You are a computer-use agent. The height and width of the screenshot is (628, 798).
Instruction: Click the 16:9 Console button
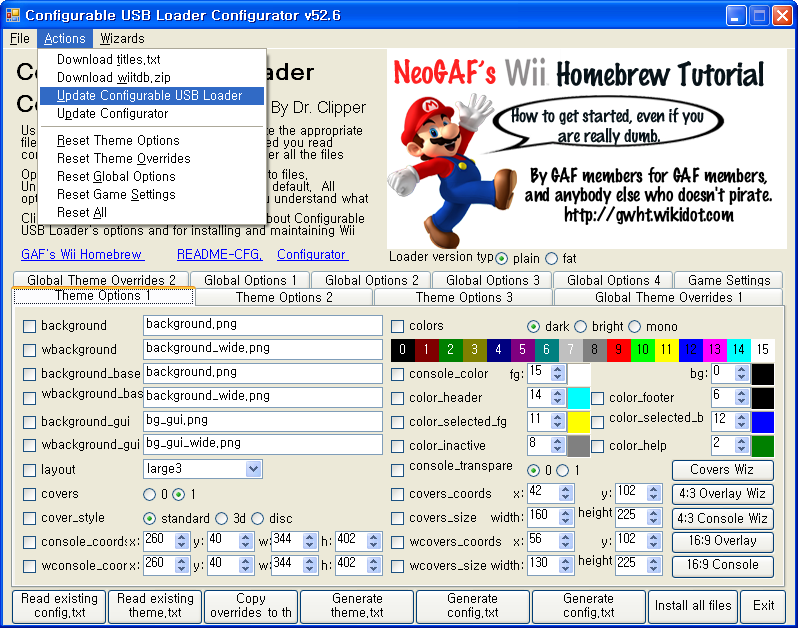pyautogui.click(x=723, y=565)
